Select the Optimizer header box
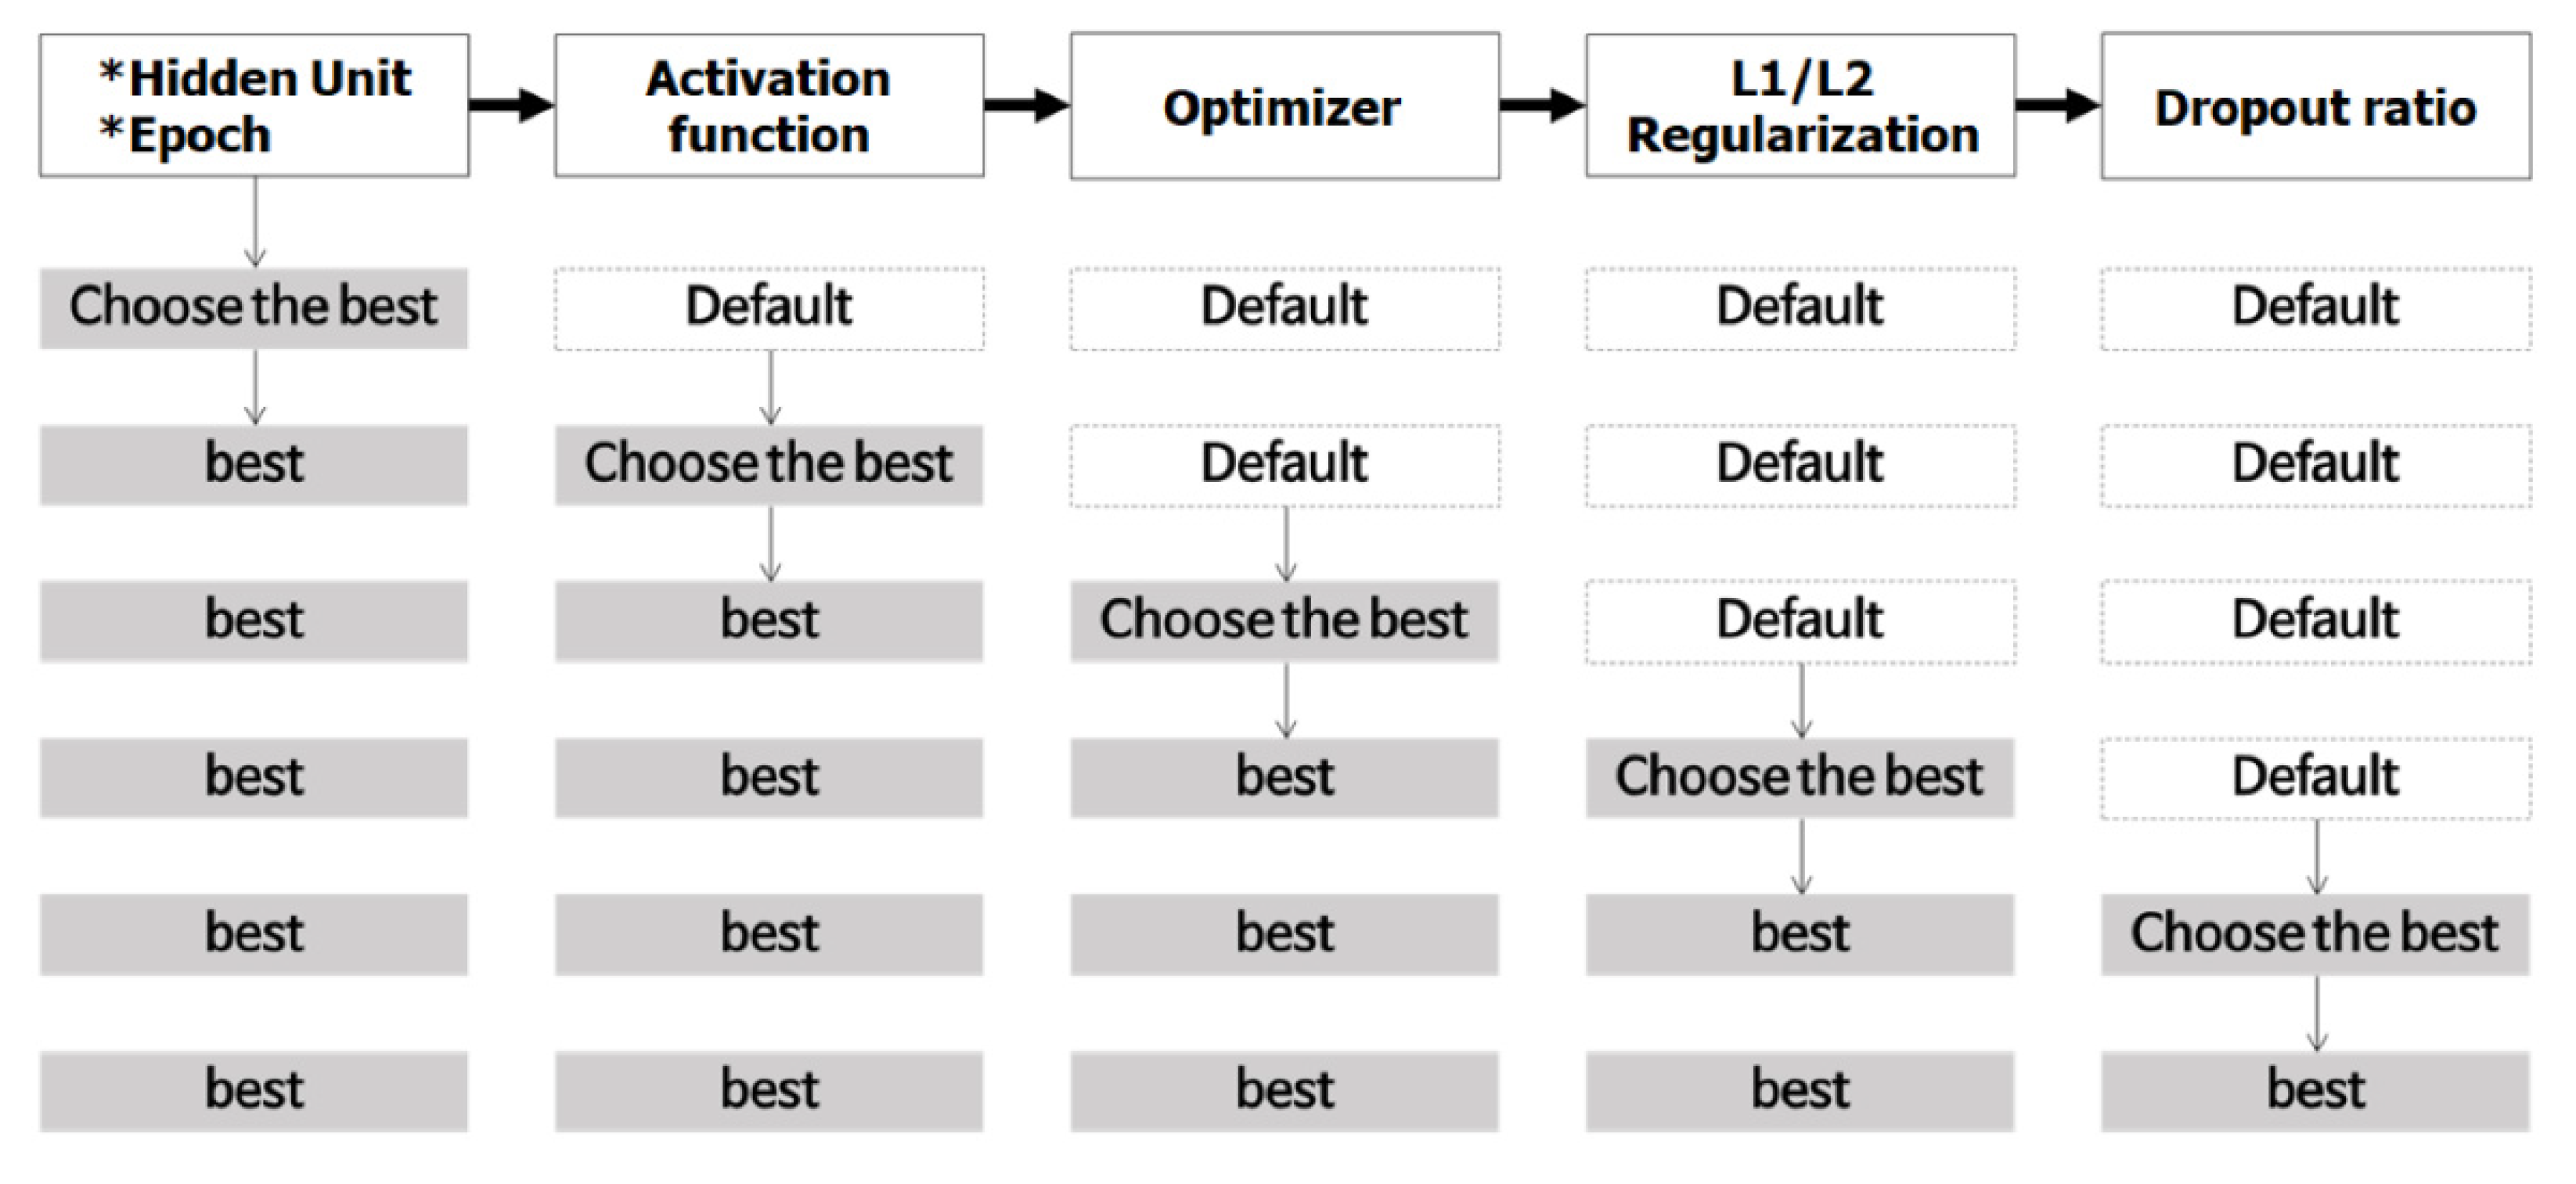 (x=1284, y=106)
